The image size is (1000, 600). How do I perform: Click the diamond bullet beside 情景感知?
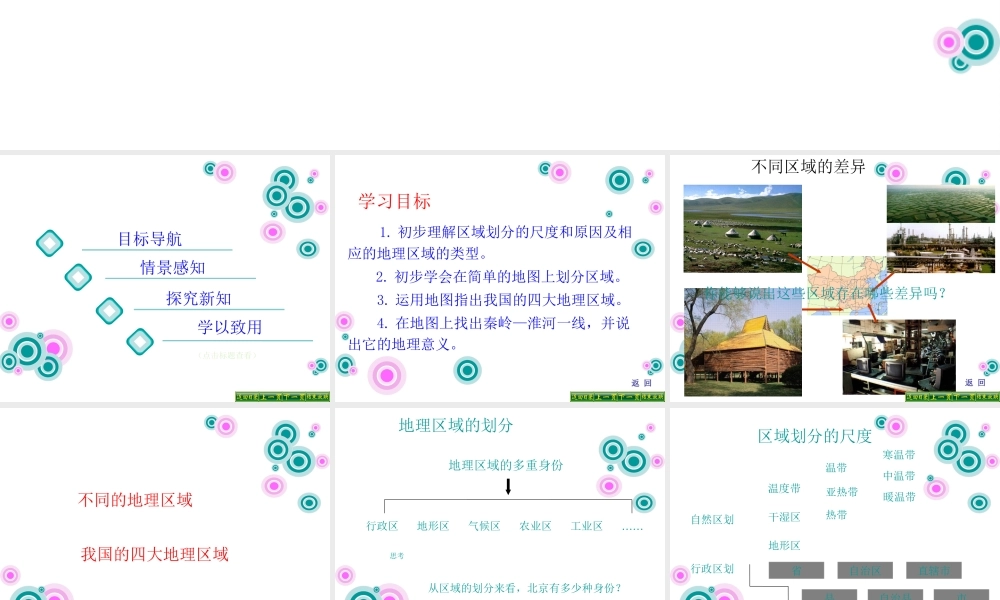point(78,277)
